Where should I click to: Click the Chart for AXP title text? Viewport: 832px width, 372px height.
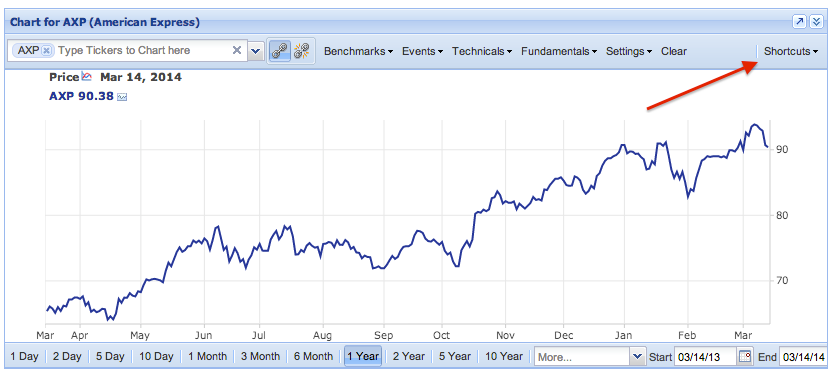105,22
